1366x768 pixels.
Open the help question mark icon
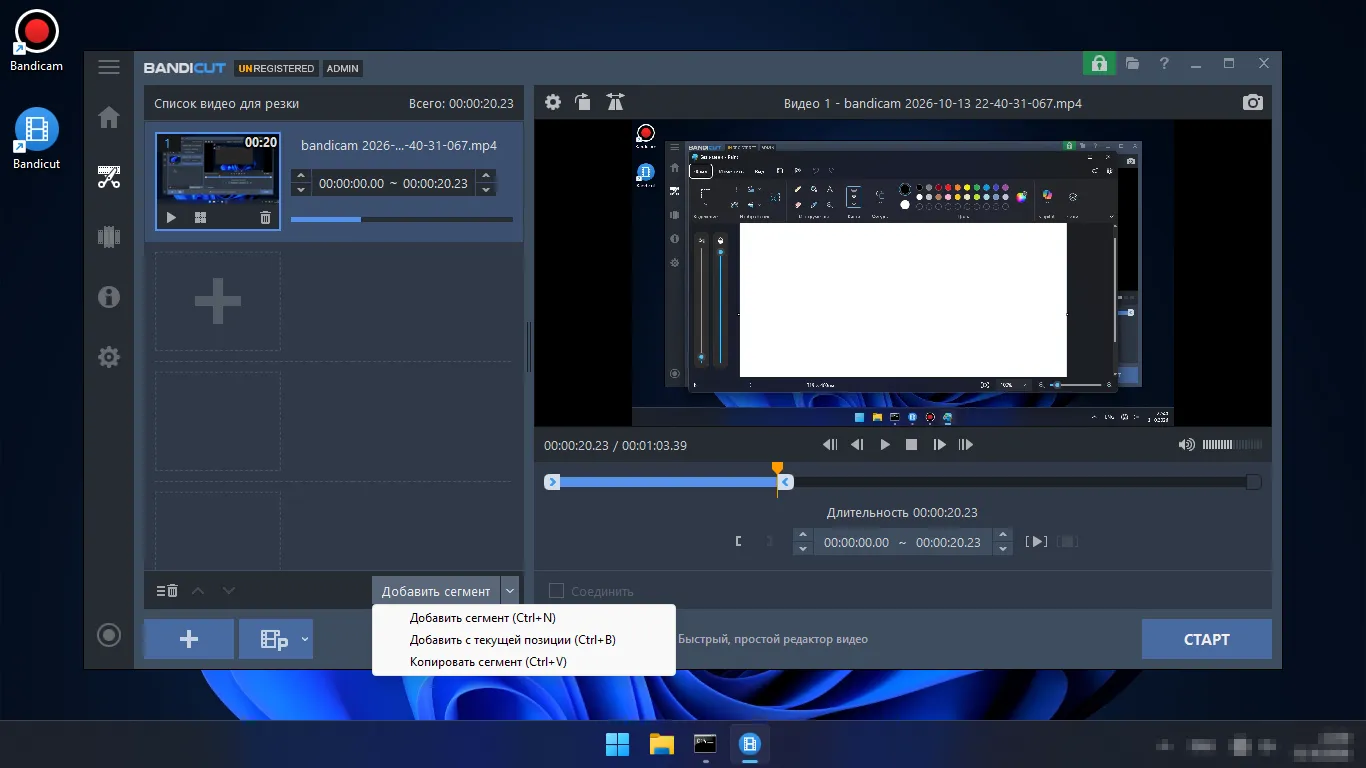[1164, 63]
